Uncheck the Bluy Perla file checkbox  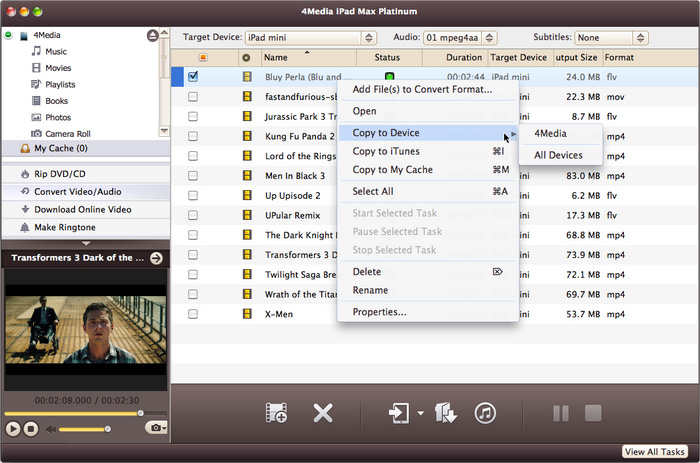click(x=193, y=76)
